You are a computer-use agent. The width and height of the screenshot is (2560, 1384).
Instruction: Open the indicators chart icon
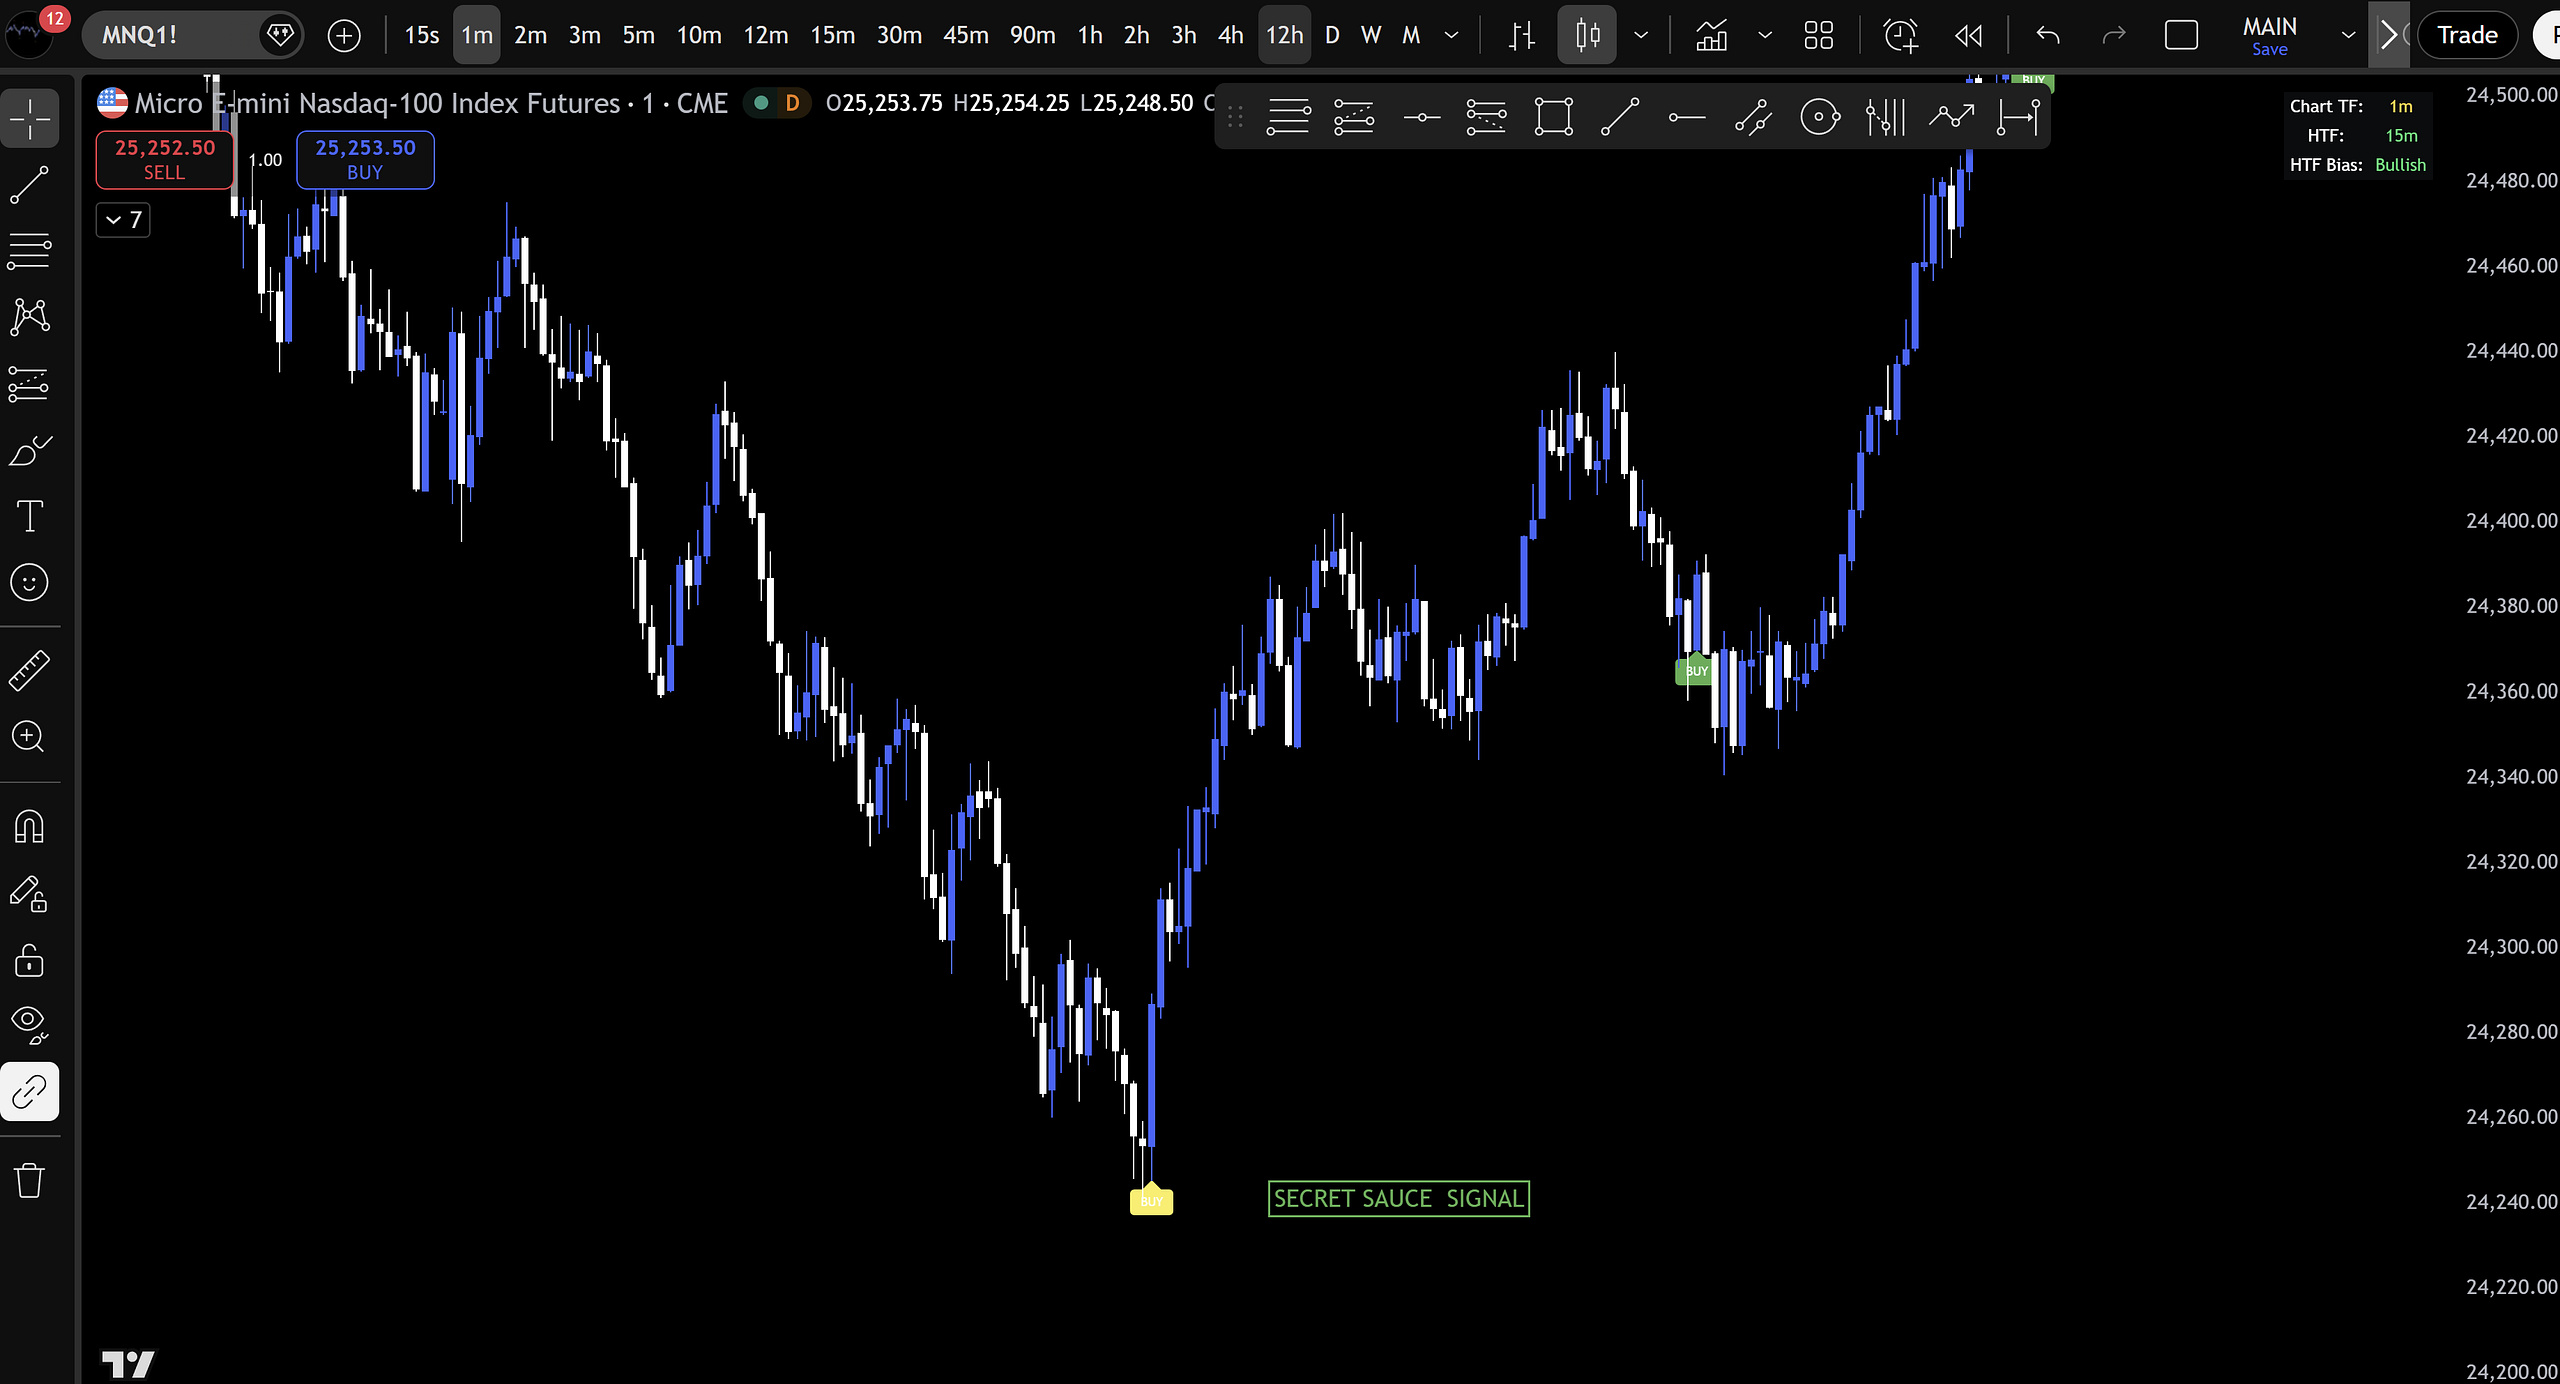coord(1711,36)
